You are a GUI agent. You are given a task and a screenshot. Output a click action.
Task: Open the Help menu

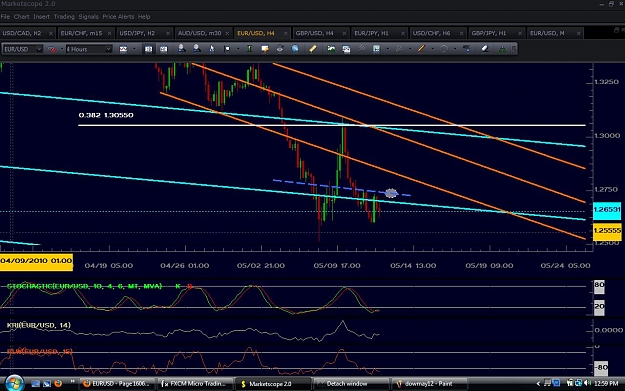pyautogui.click(x=144, y=17)
